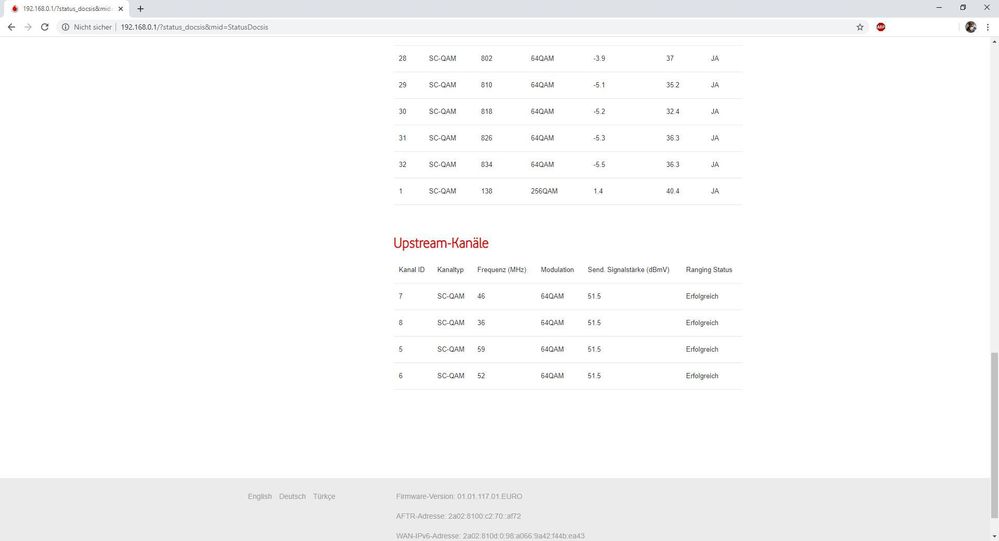Click the '256QAM' modulation cell

(x=544, y=191)
